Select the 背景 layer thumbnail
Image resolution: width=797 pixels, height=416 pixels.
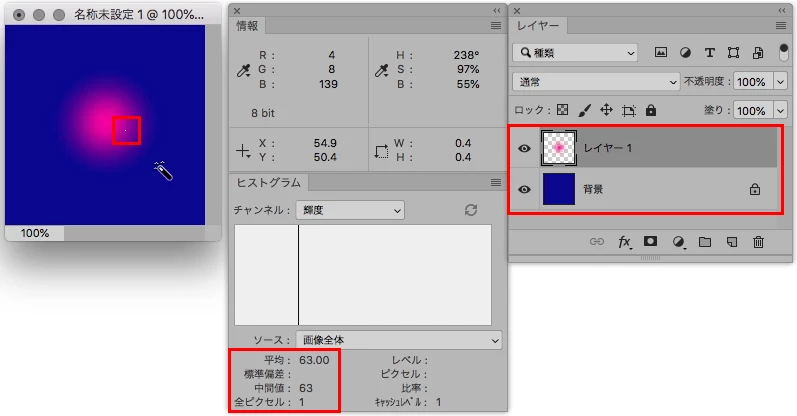click(x=559, y=189)
